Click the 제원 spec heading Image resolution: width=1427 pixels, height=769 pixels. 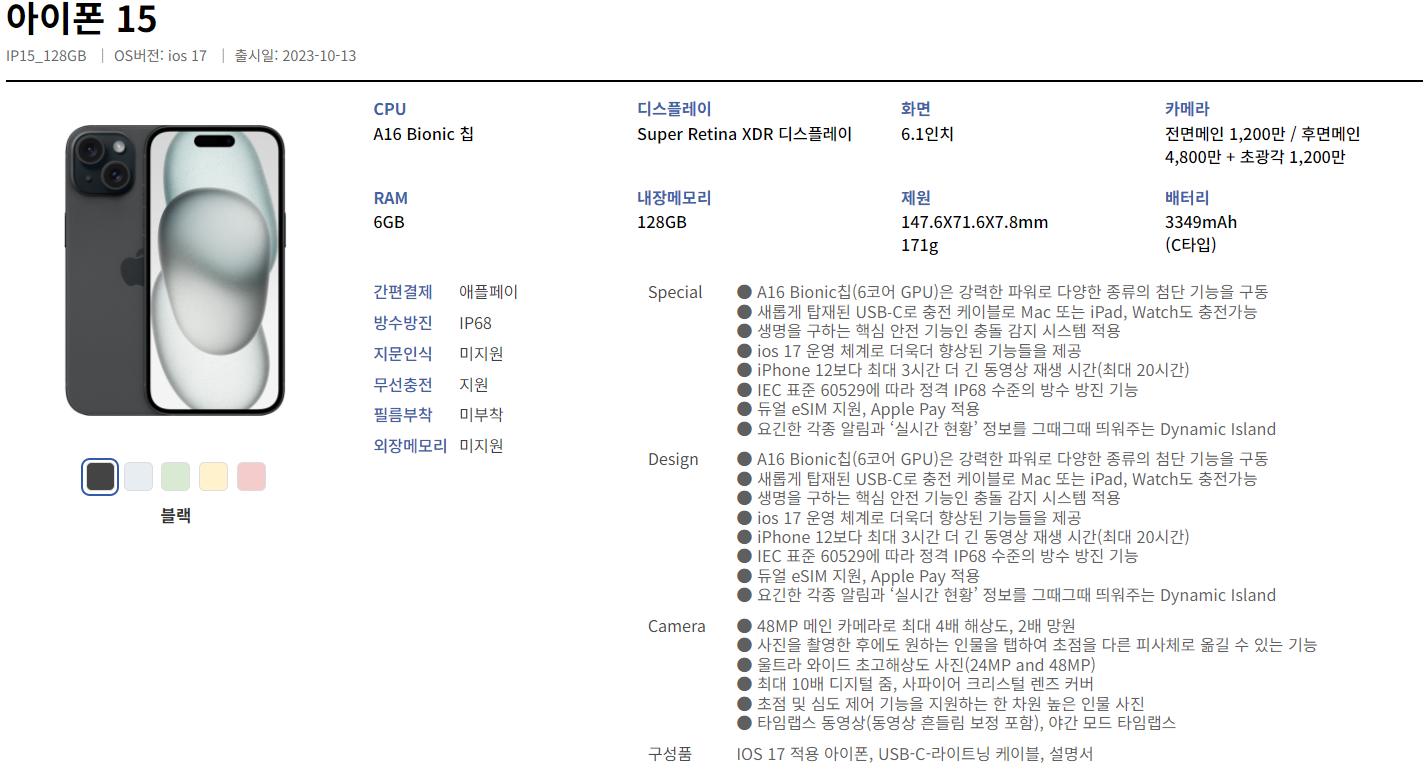(916, 198)
